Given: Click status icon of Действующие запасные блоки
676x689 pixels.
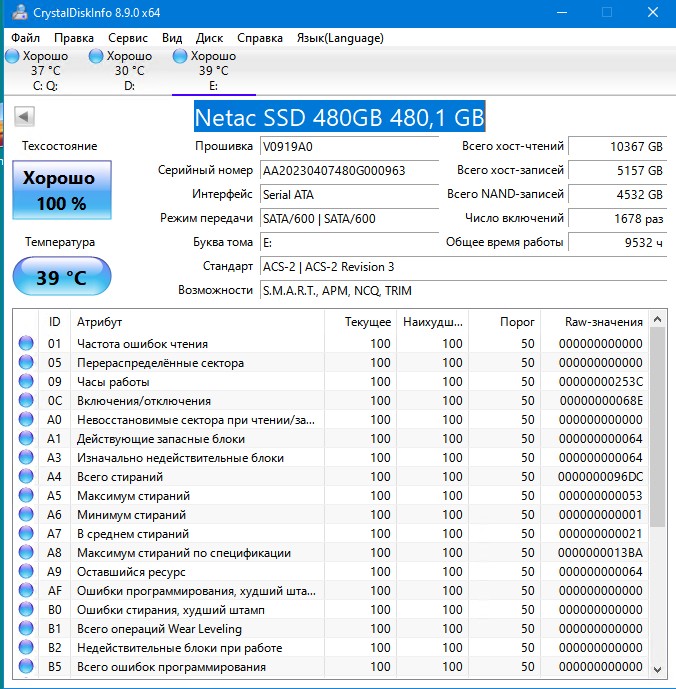Looking at the screenshot, I should pyautogui.click(x=26, y=438).
